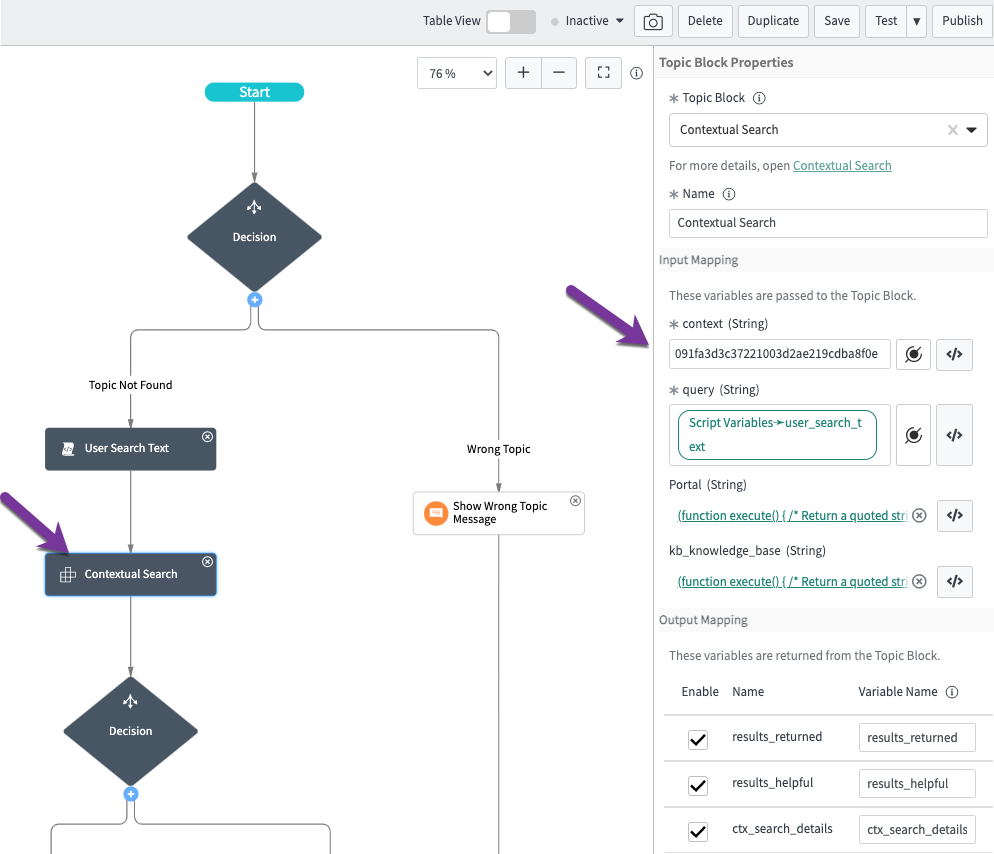Image resolution: width=994 pixels, height=854 pixels.
Task: Open the code editor for the Portal variable
Action: click(x=954, y=515)
